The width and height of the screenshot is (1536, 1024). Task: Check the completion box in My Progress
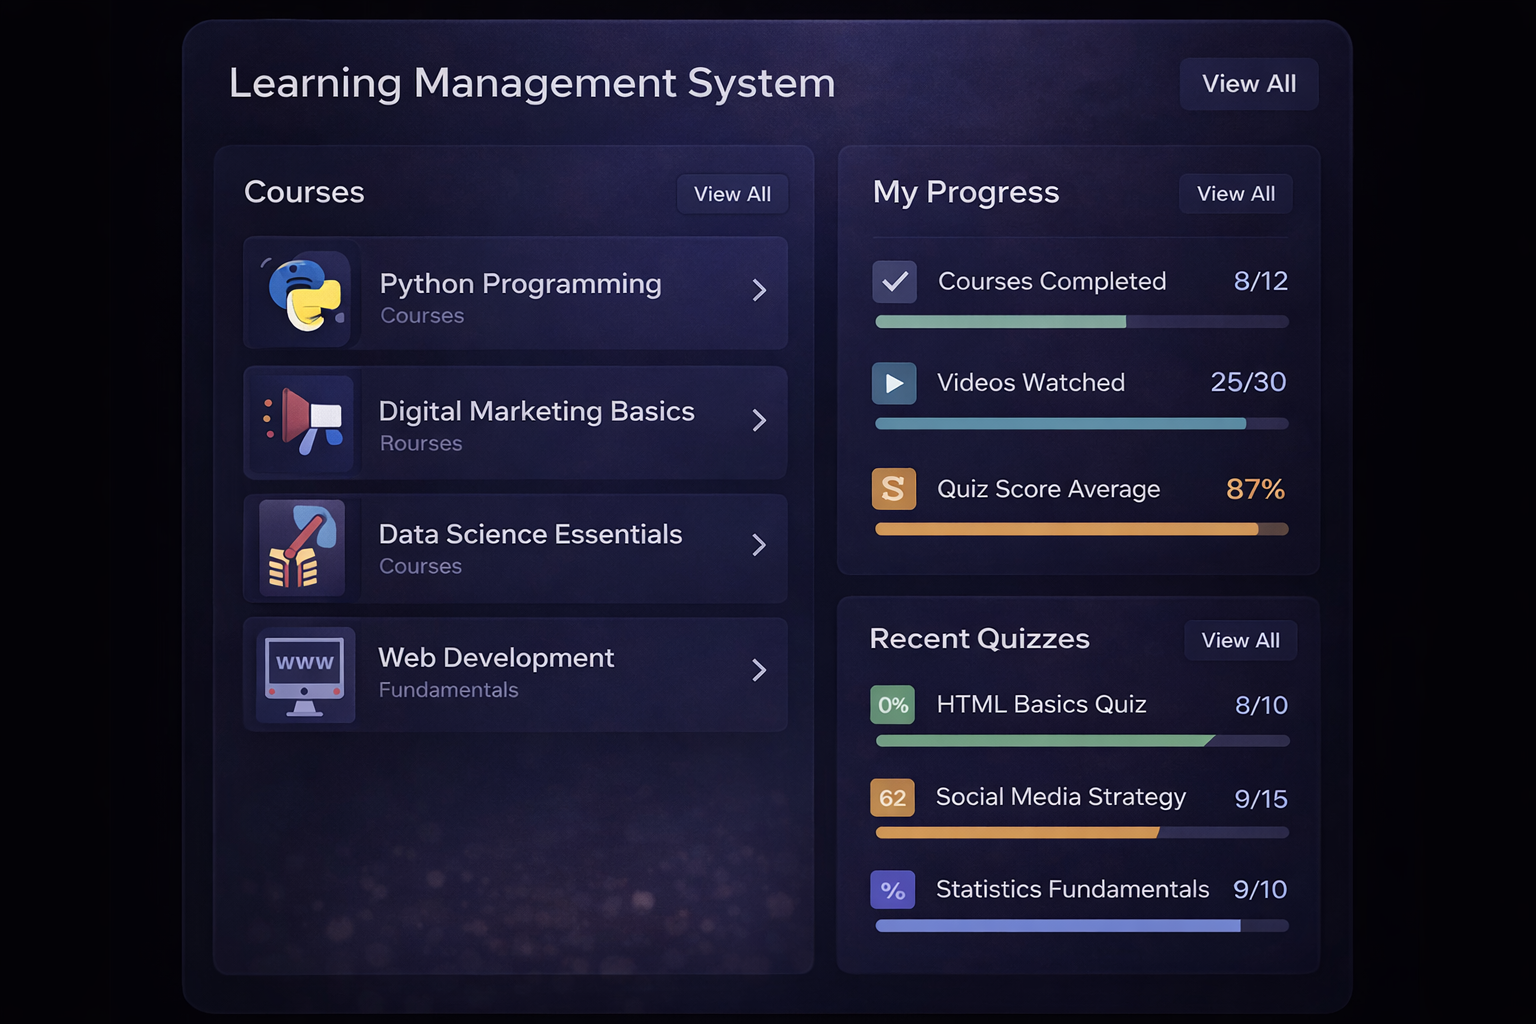[x=894, y=281]
